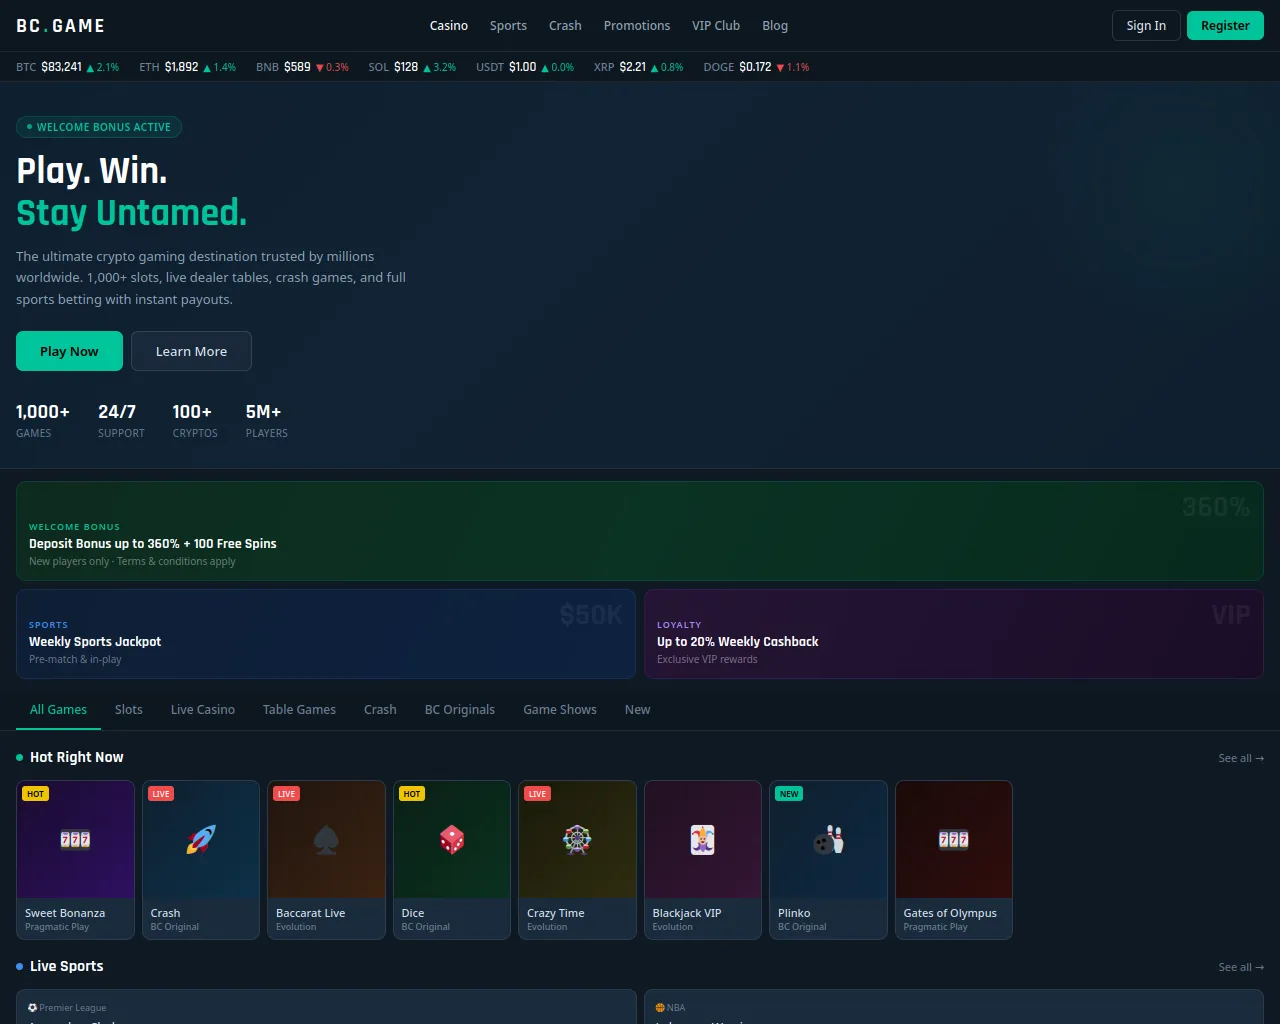Open the Promotions menu item

(637, 26)
